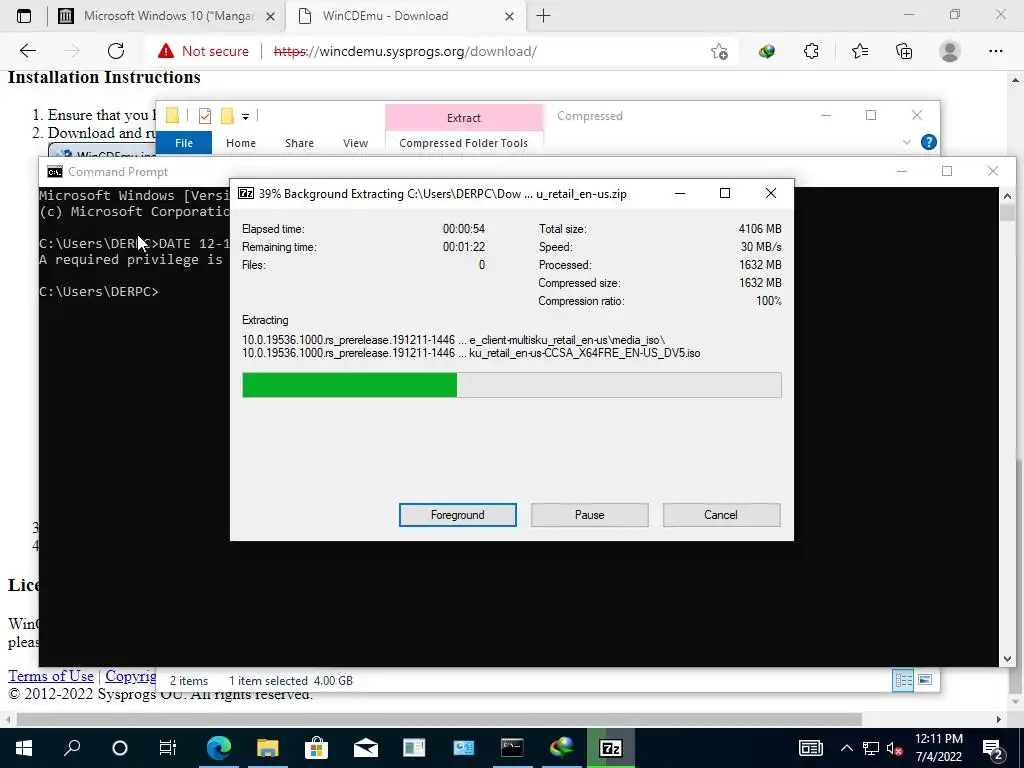1024x768 pixels.
Task: Click the browser address bar URL
Action: click(405, 51)
